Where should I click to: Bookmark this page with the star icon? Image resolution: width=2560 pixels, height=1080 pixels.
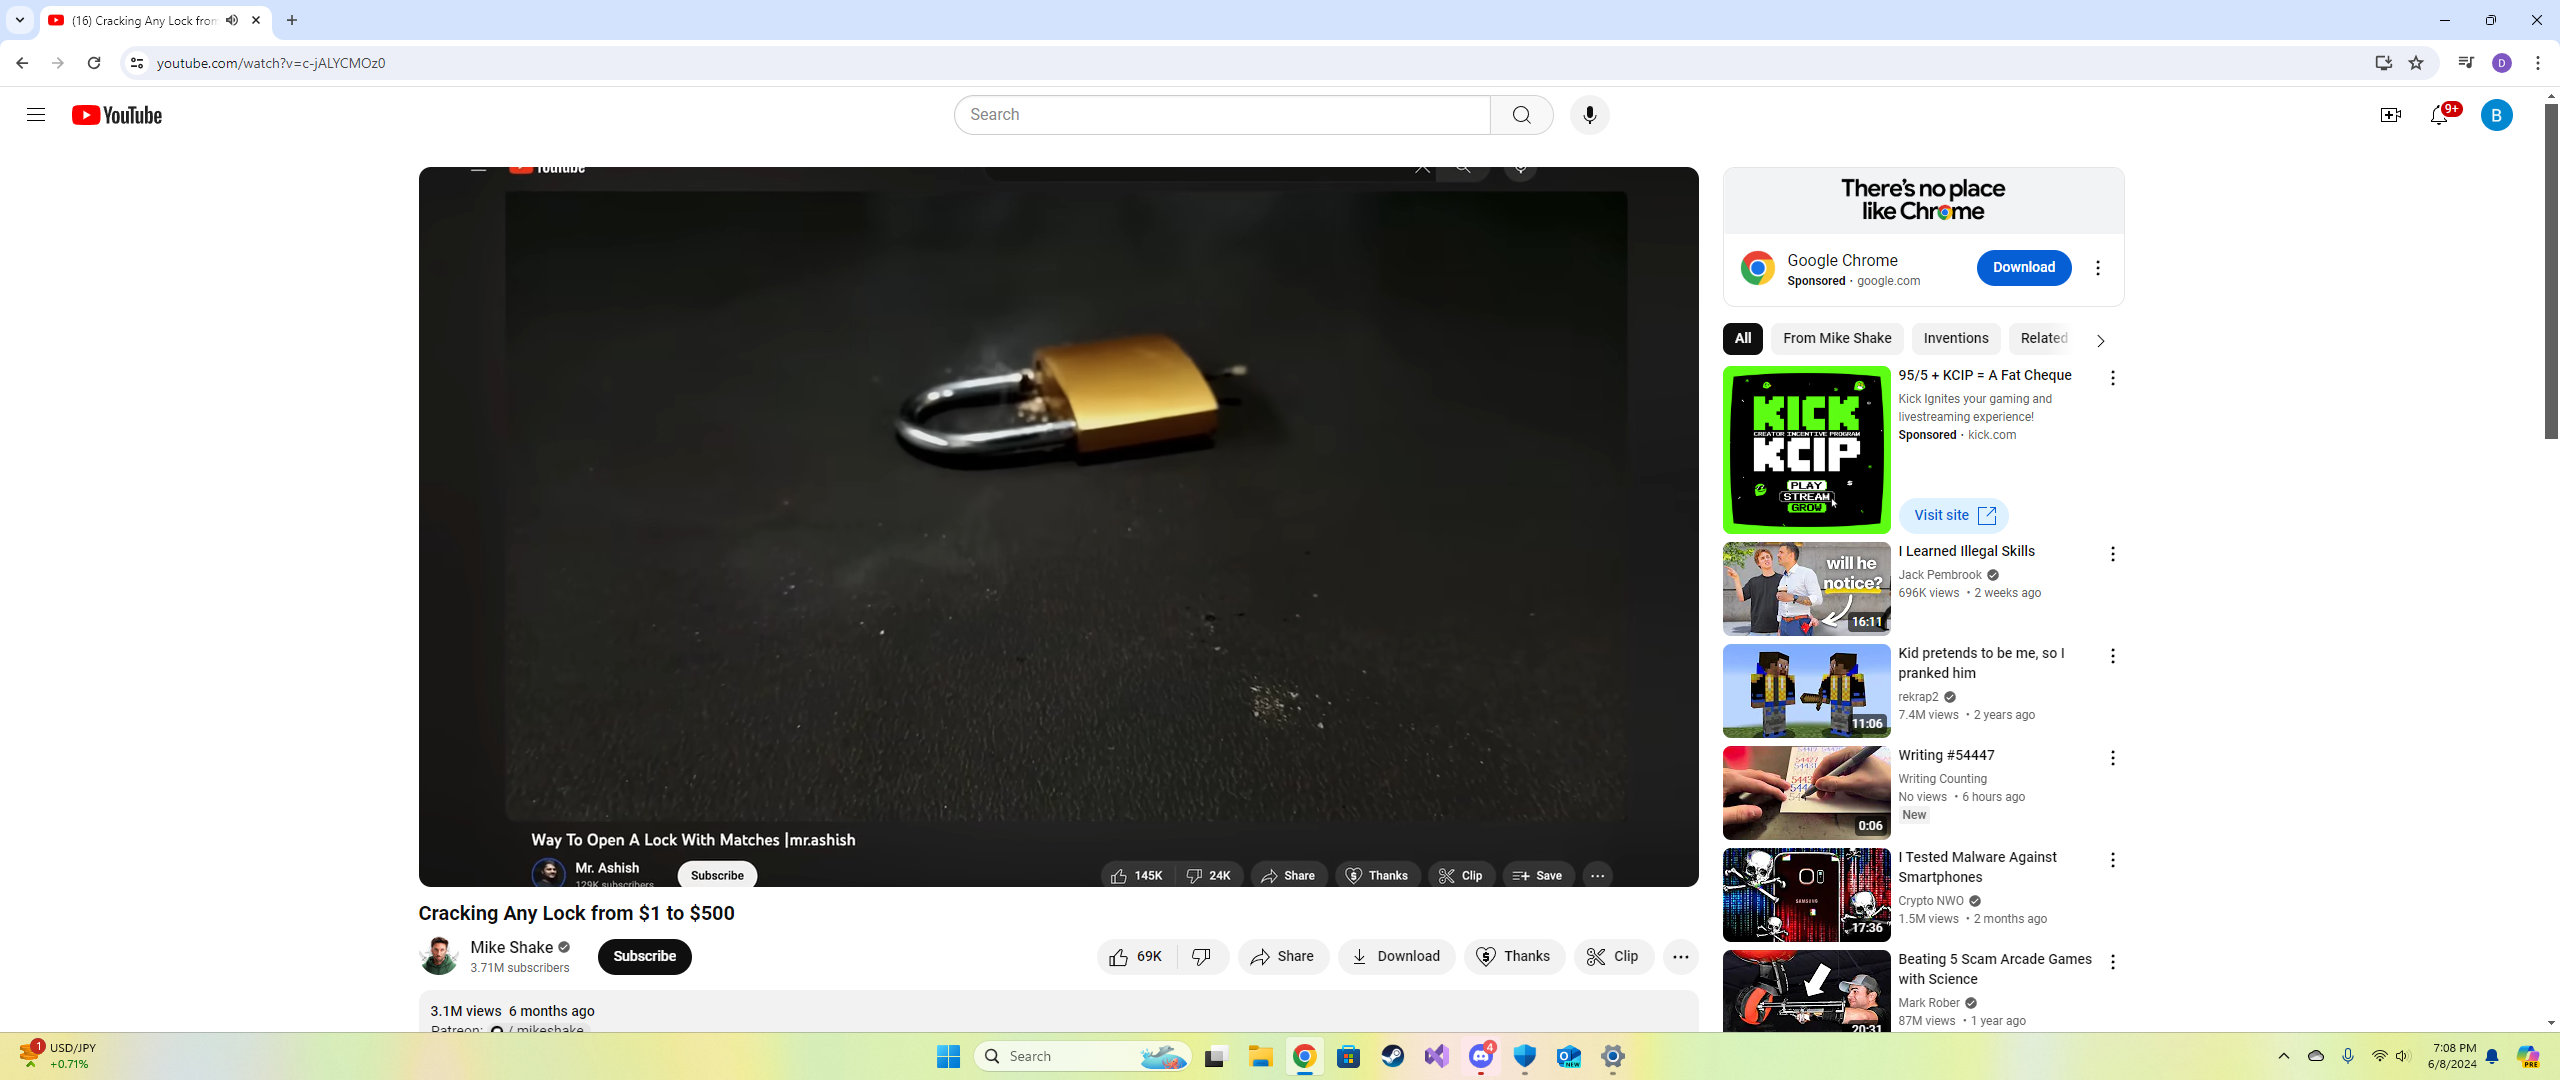click(x=2416, y=63)
